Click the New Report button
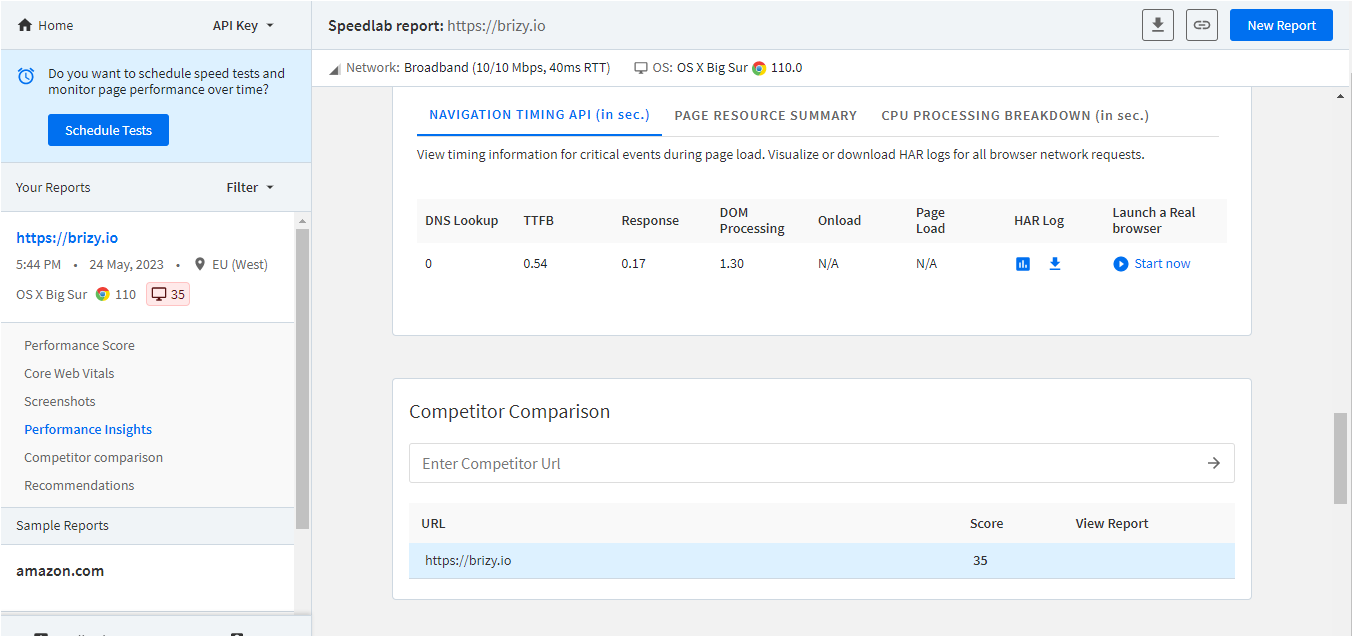1353x637 pixels. tap(1281, 25)
